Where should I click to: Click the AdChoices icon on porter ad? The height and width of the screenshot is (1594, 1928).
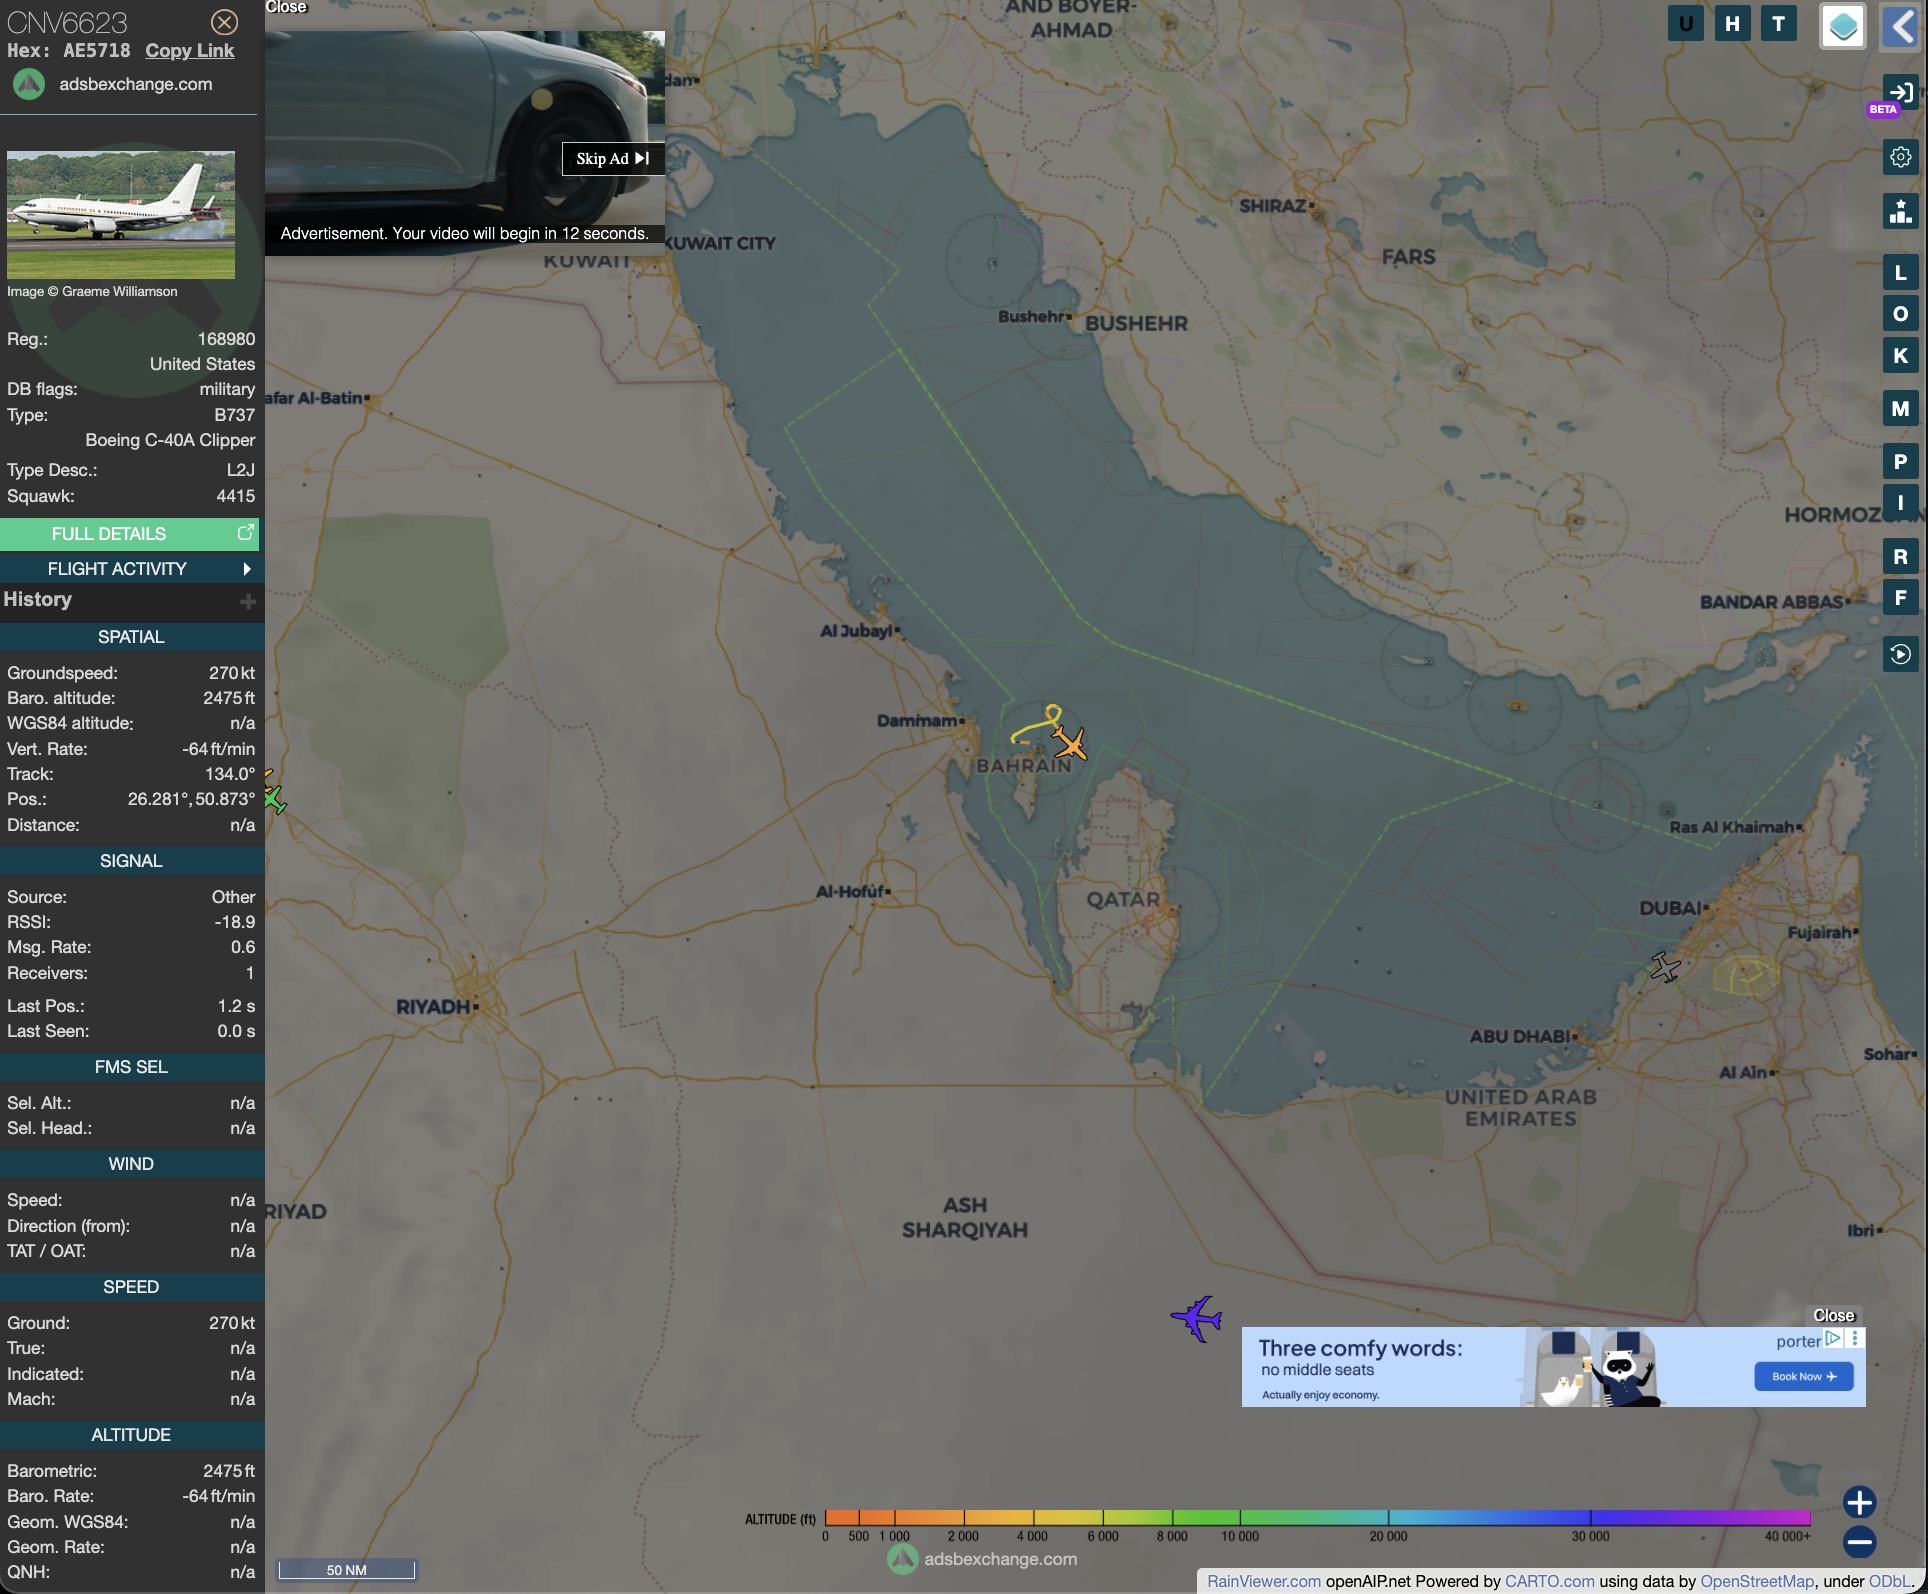pyautogui.click(x=1834, y=1338)
